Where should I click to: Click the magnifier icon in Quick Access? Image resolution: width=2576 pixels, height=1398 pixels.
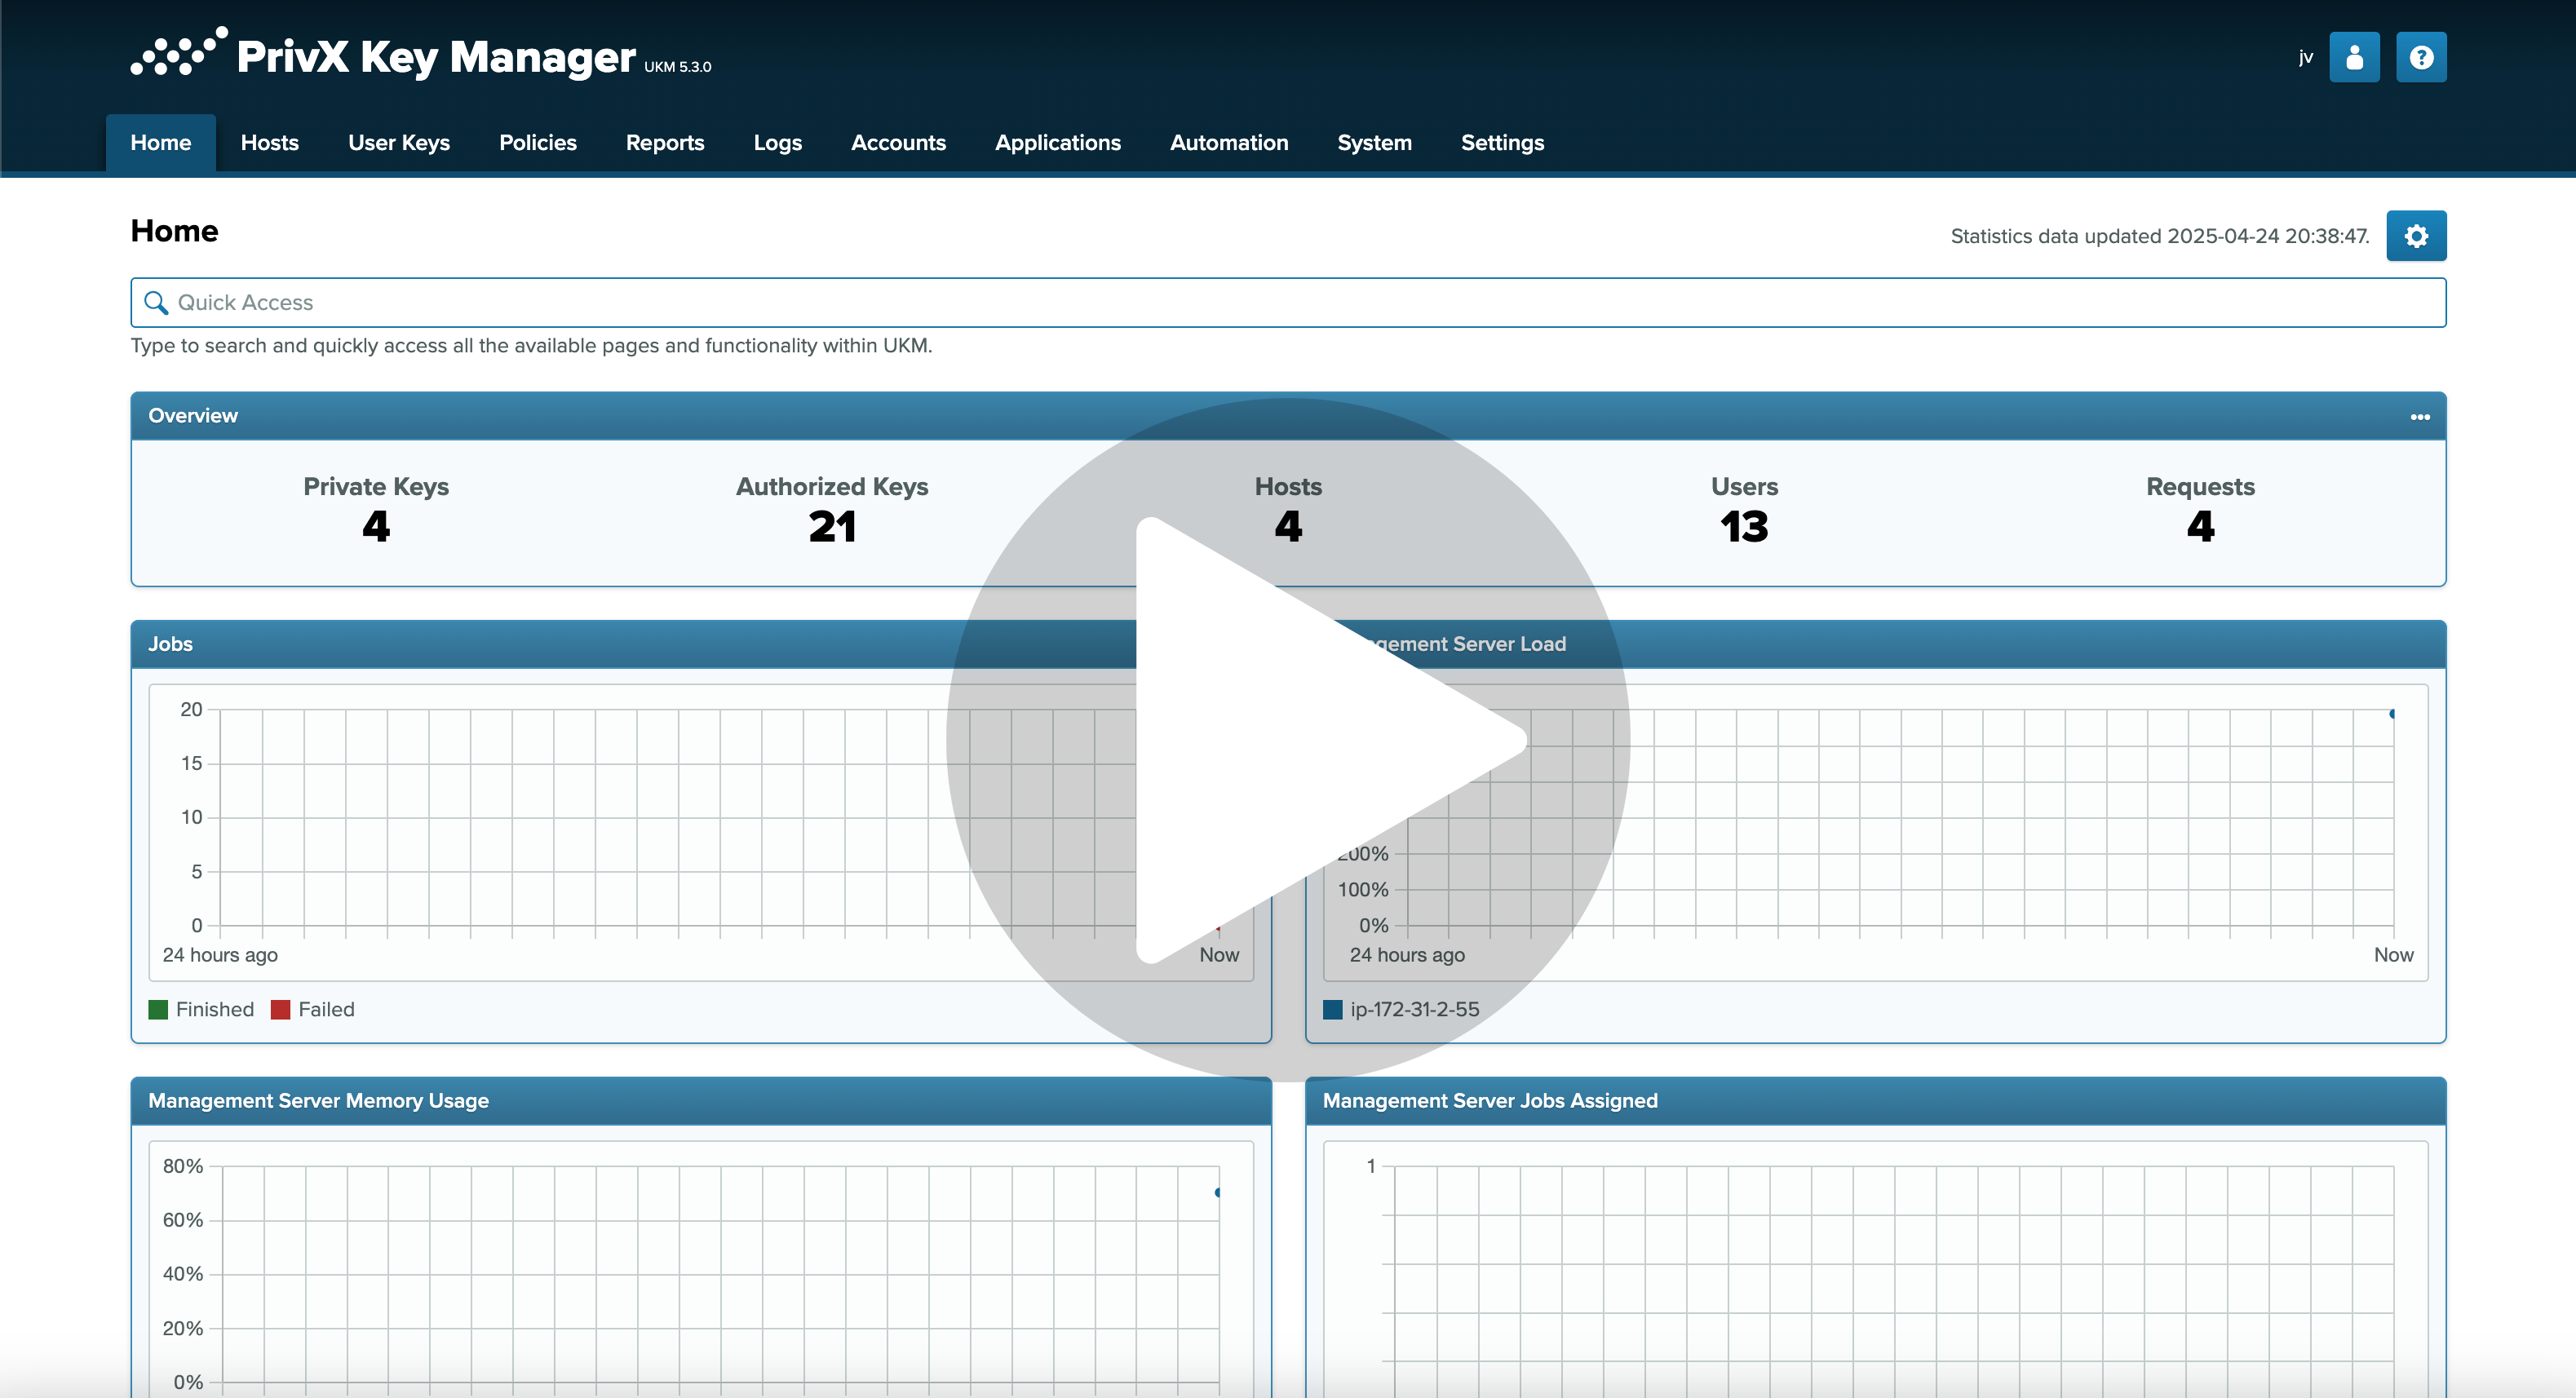(157, 302)
